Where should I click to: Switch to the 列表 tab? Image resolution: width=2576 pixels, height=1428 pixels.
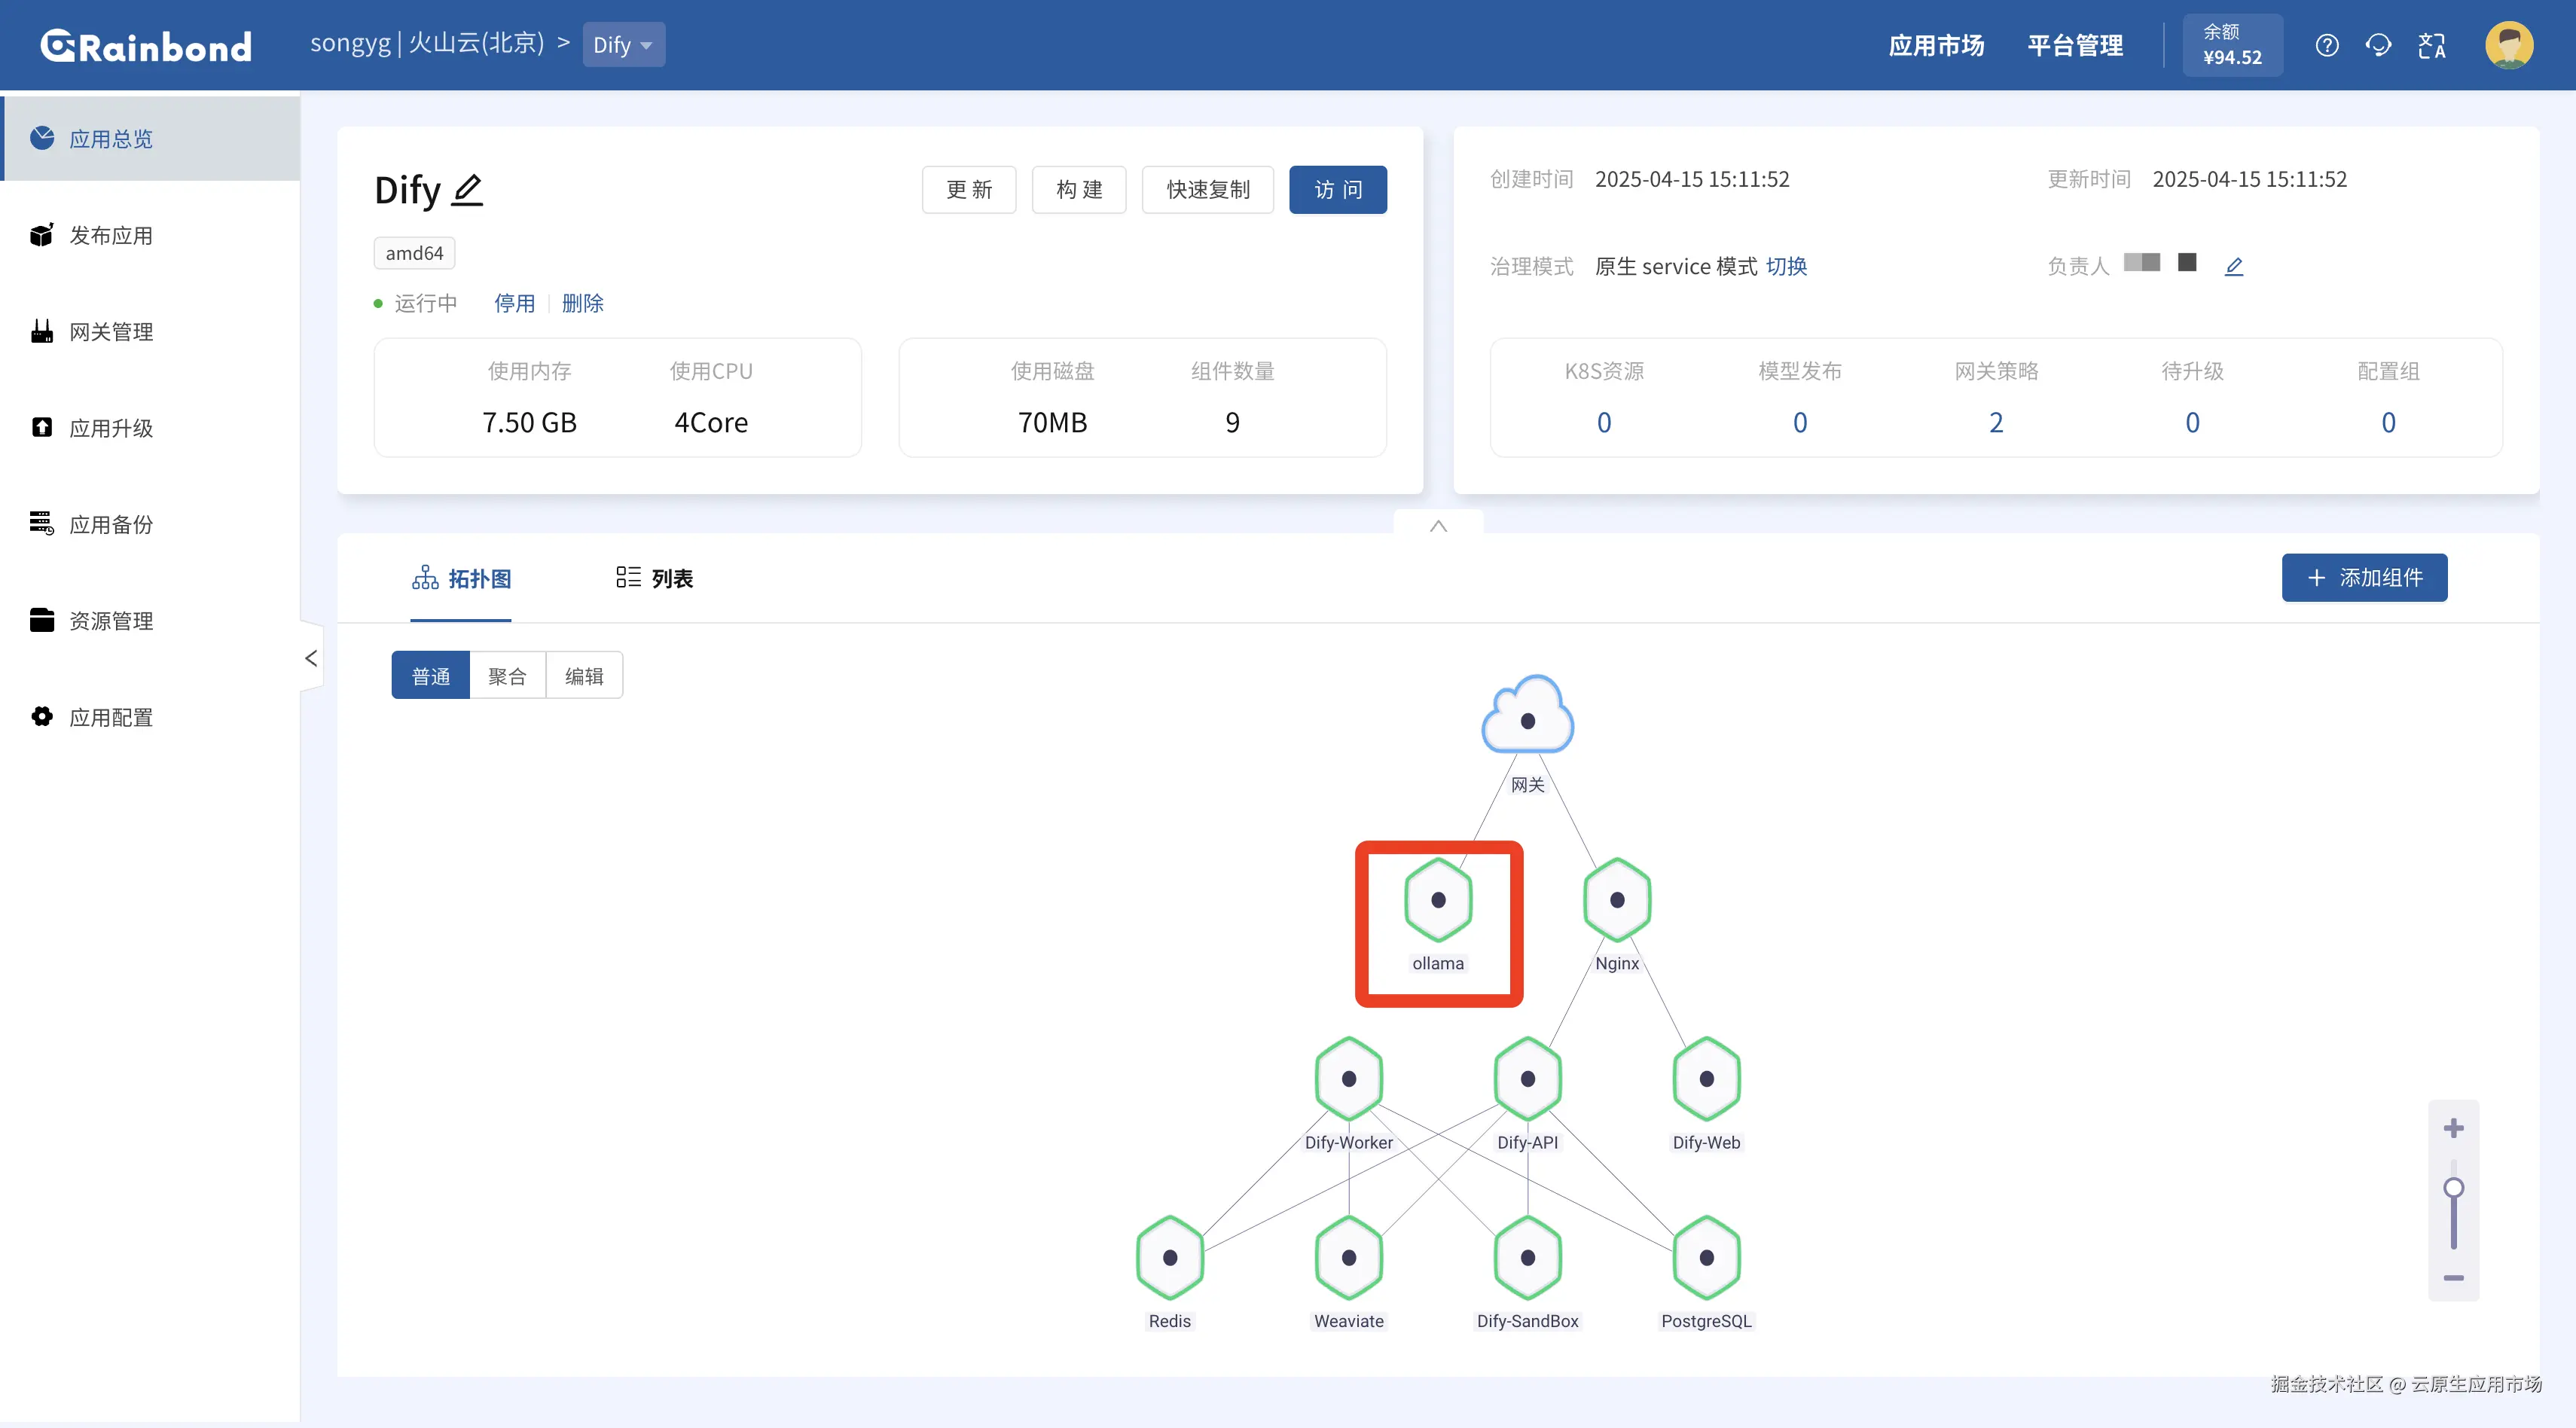tap(655, 578)
